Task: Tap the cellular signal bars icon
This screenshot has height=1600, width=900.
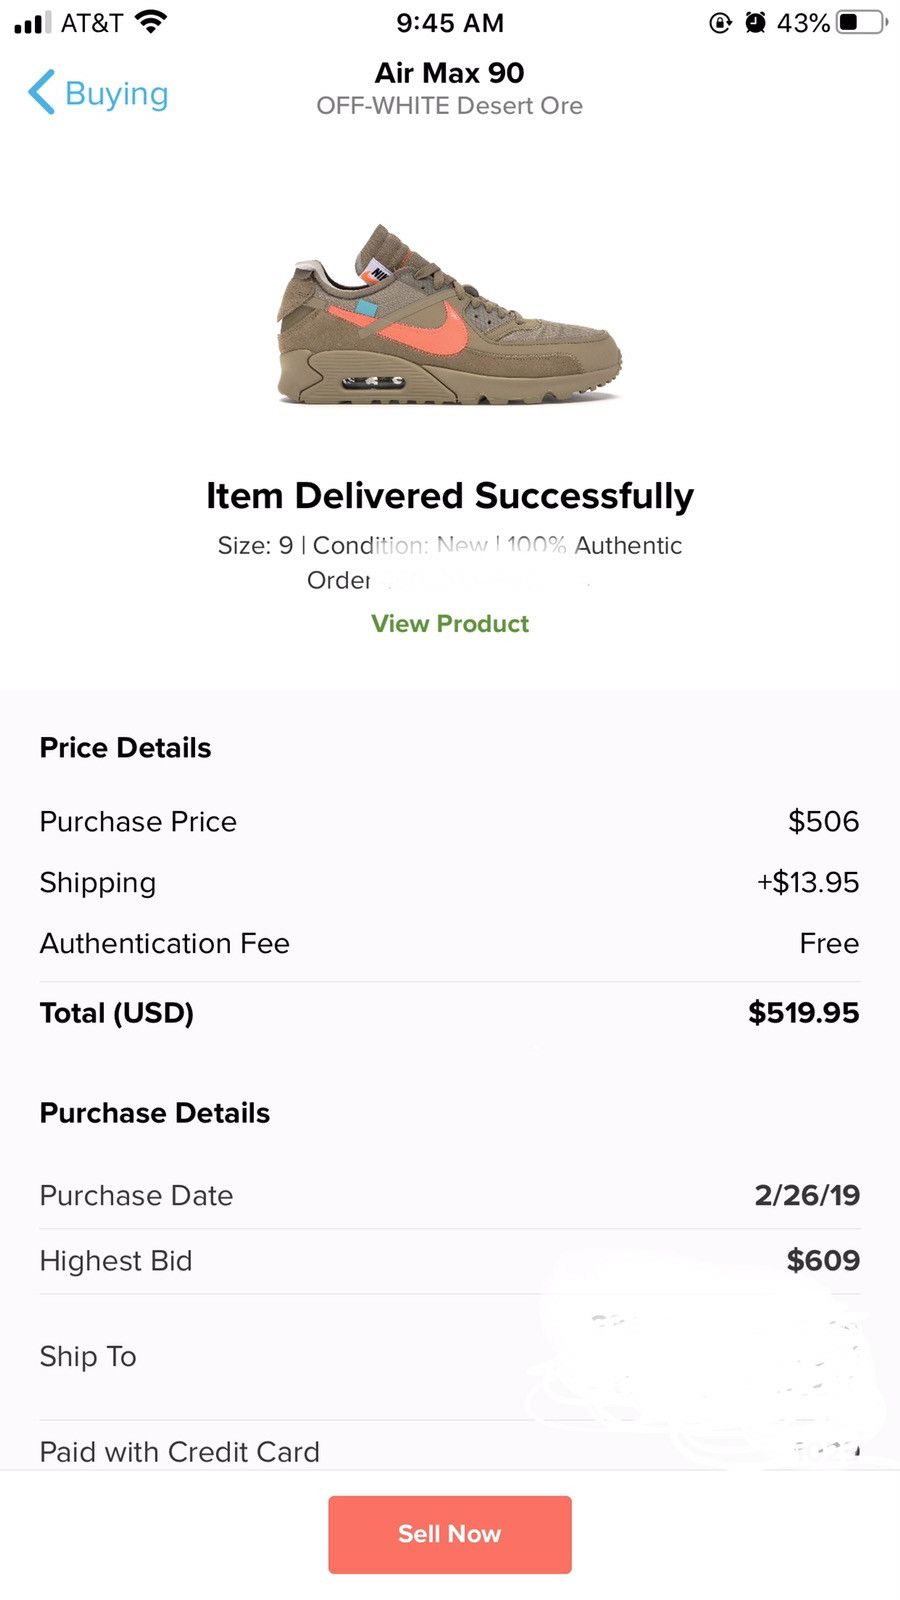Action: (32, 22)
